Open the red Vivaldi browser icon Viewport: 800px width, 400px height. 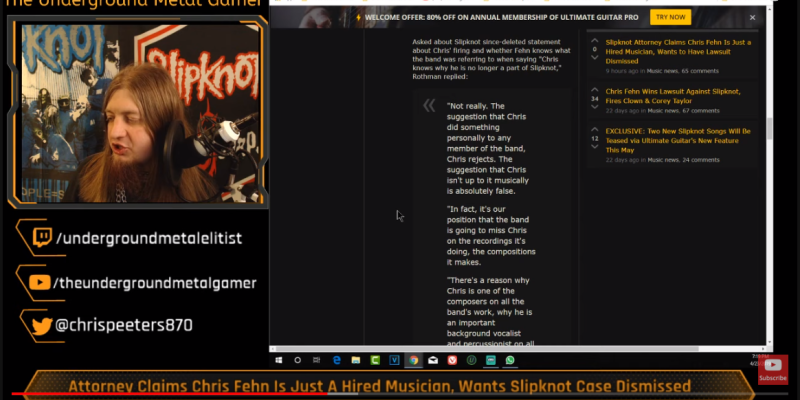[452, 360]
